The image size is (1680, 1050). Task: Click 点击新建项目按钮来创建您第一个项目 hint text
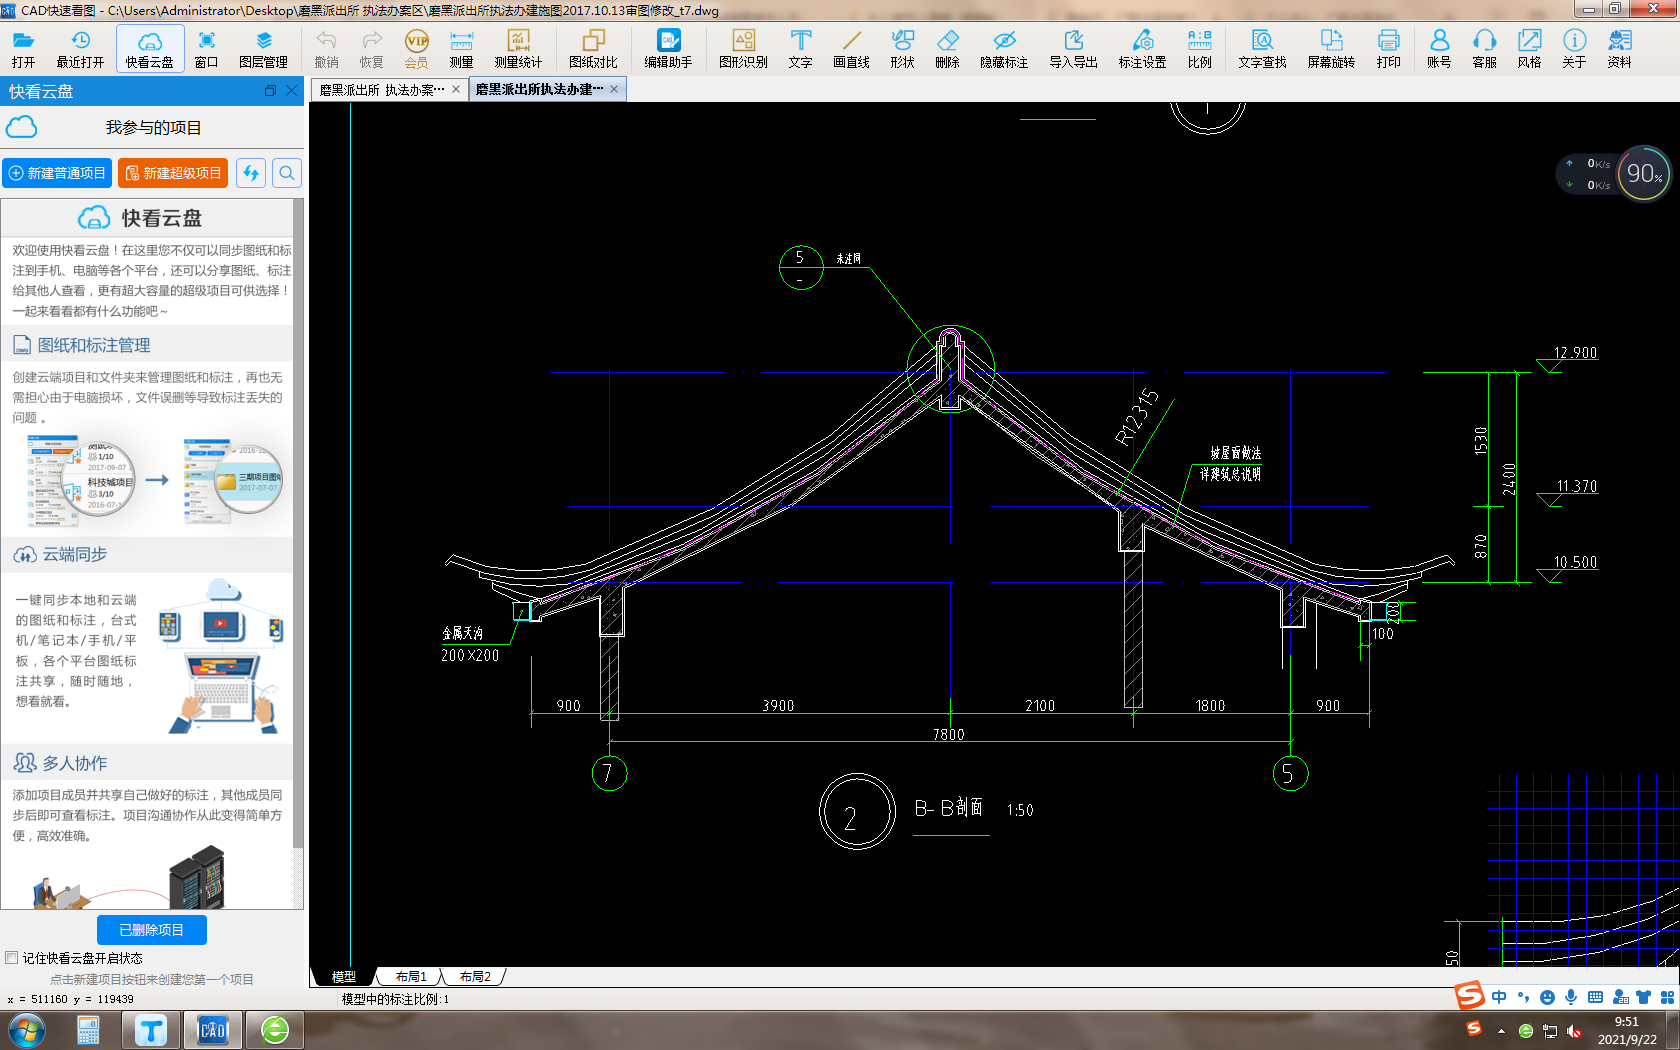pos(152,980)
